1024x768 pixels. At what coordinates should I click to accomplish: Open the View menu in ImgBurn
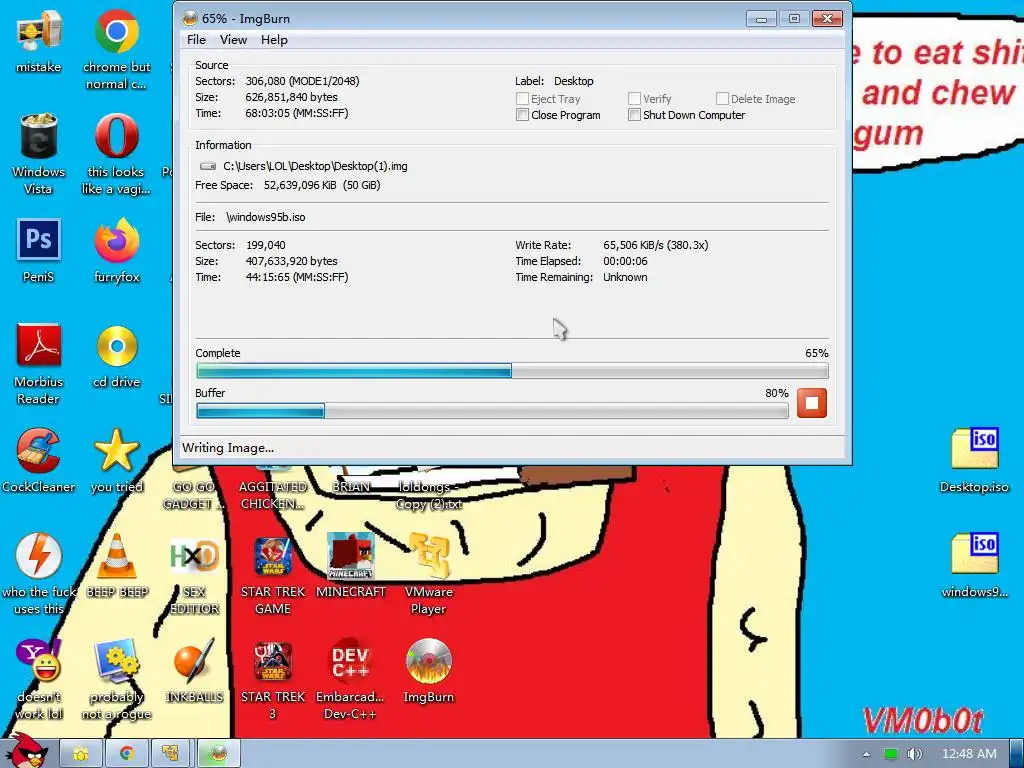click(x=233, y=40)
